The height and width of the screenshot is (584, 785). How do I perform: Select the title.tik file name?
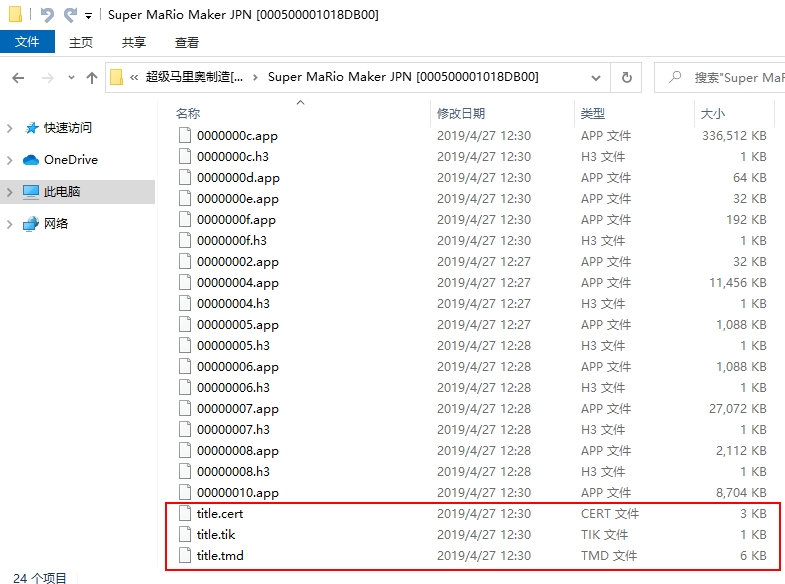(x=216, y=535)
